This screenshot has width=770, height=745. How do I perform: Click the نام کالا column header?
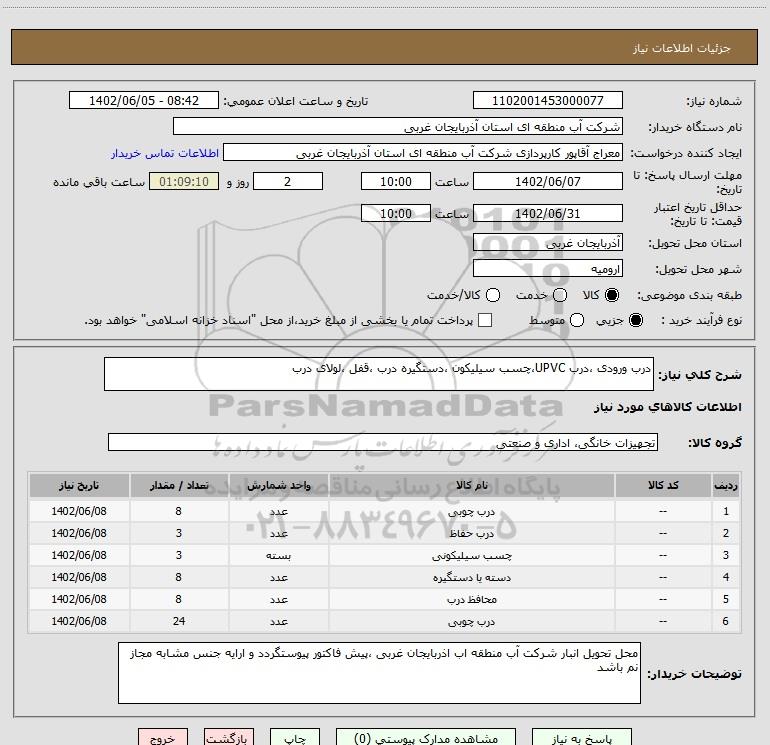[x=471, y=486]
